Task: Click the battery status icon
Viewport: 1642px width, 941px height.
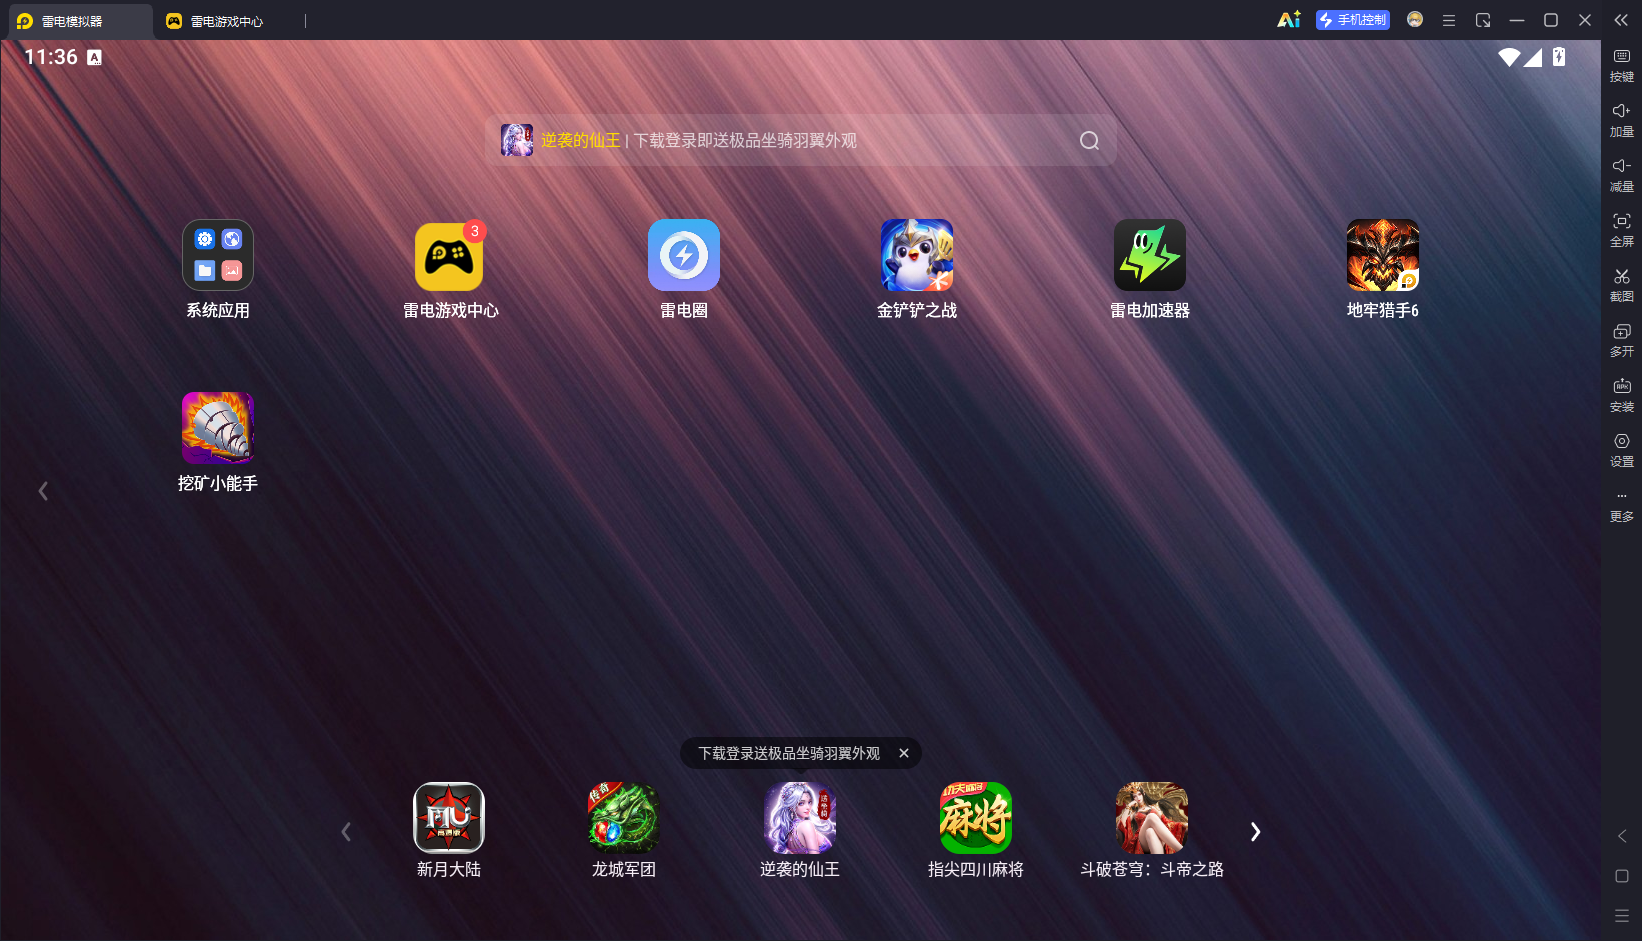Action: point(1559,58)
